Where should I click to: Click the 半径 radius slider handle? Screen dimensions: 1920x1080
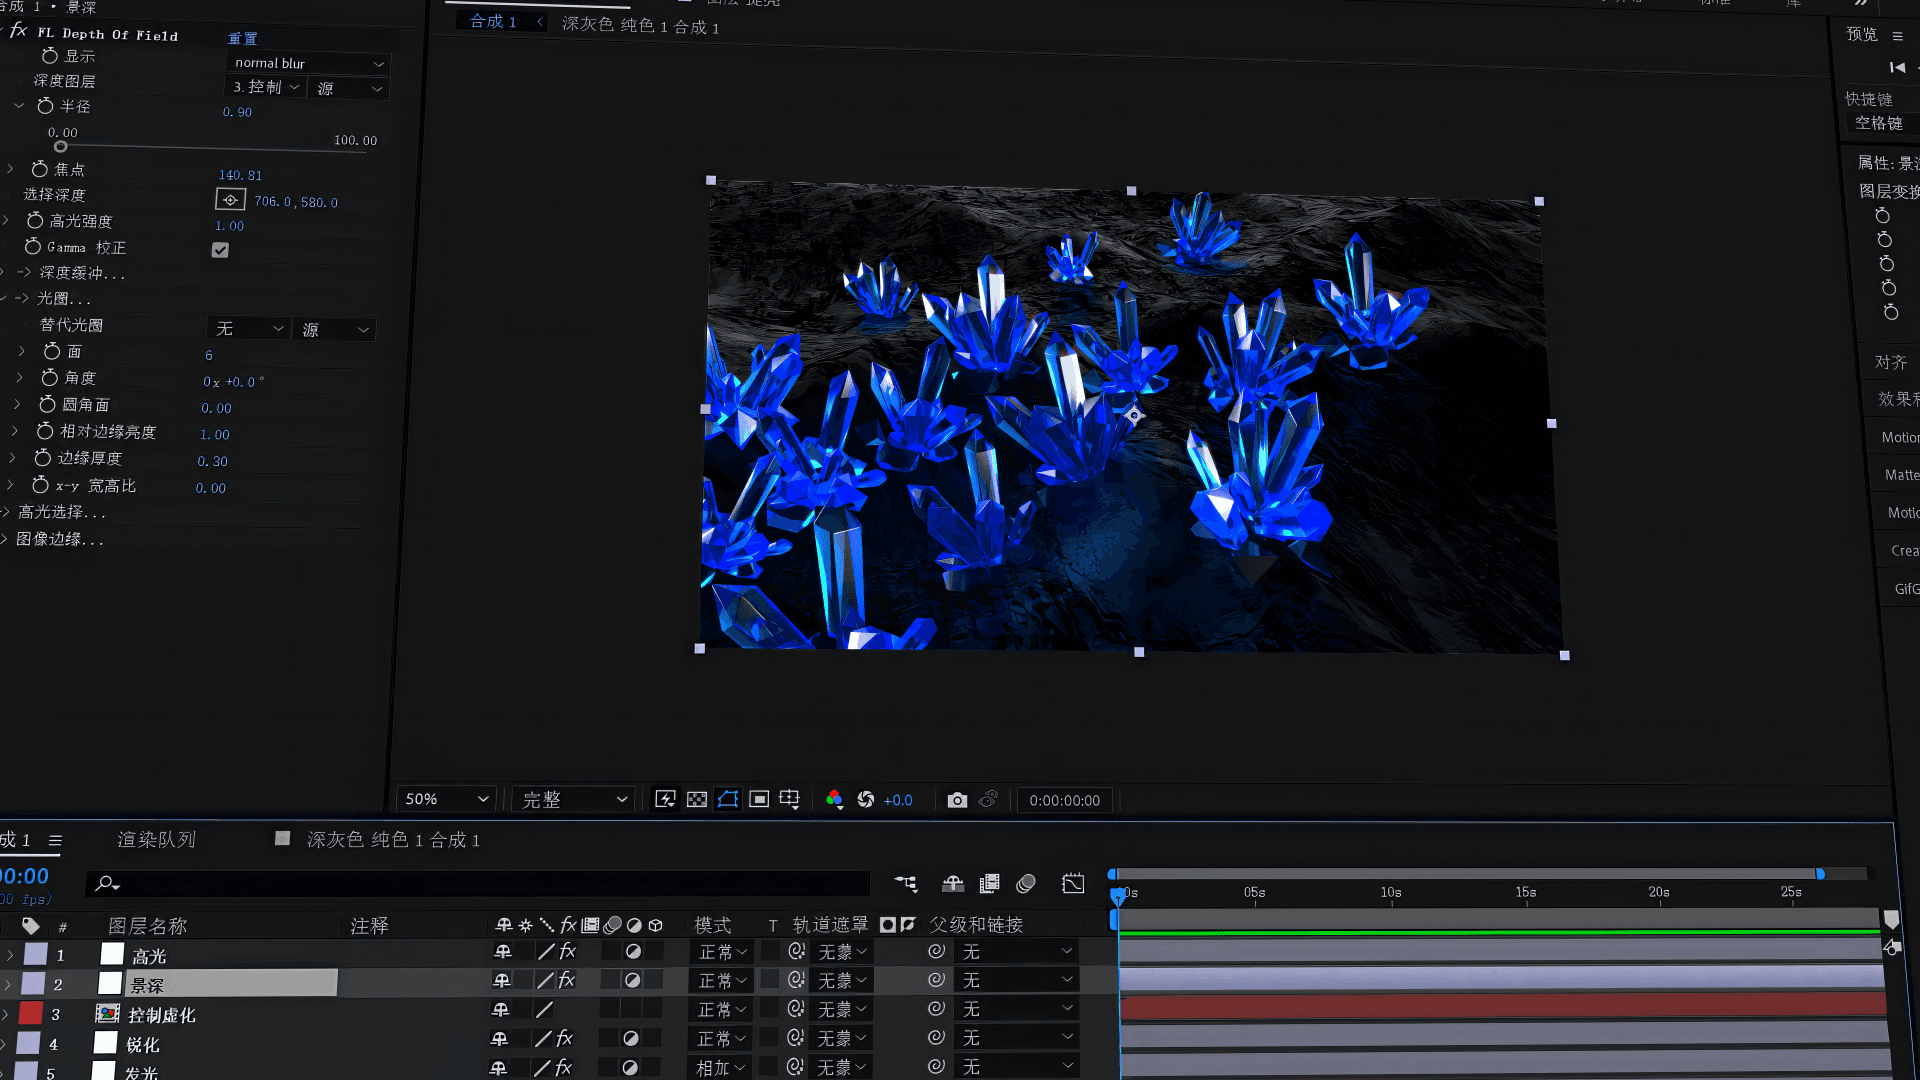click(61, 147)
